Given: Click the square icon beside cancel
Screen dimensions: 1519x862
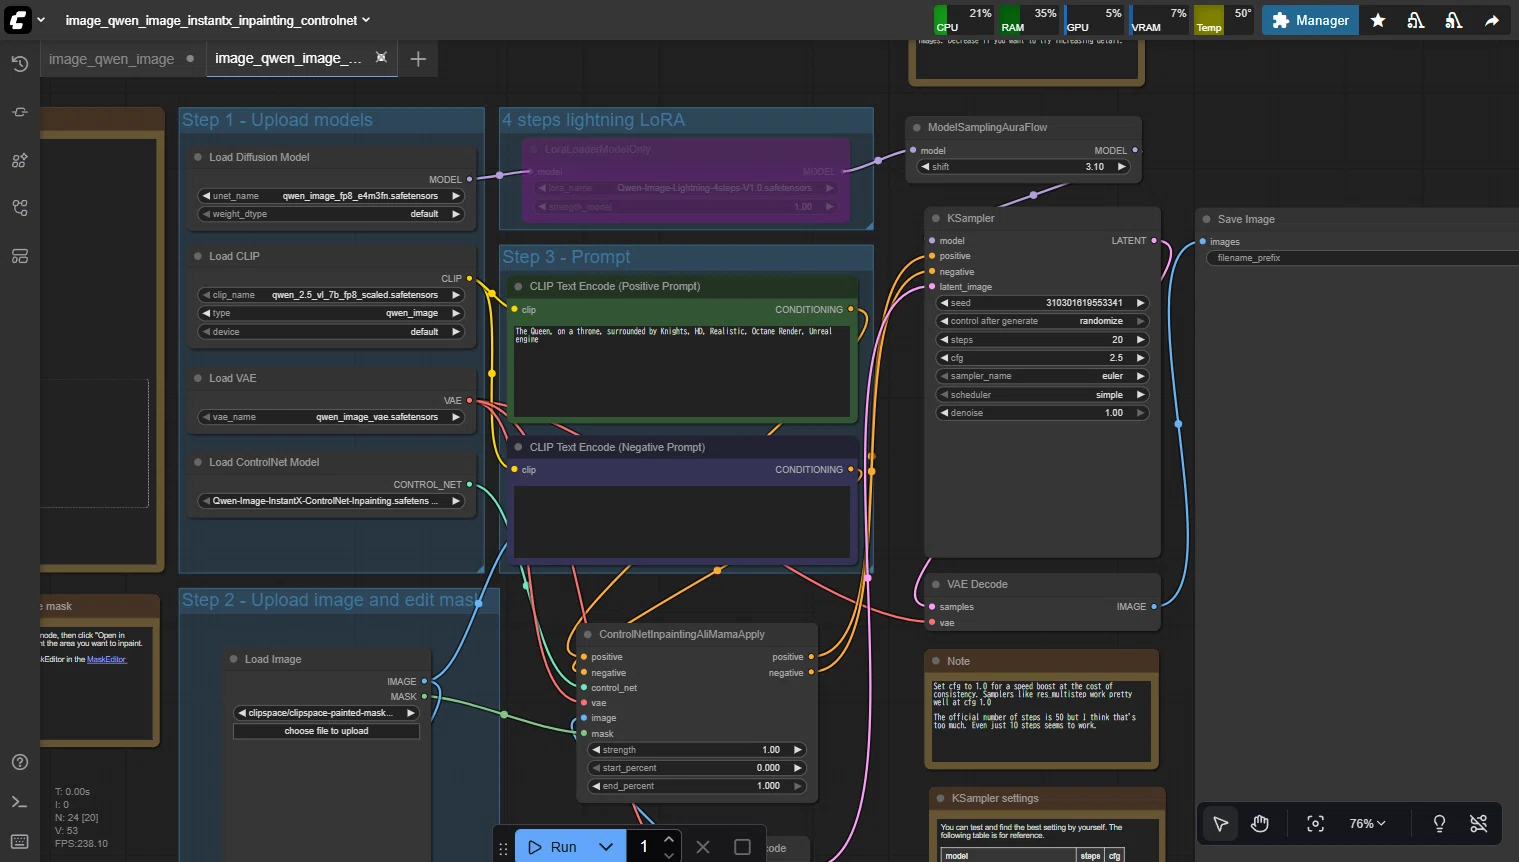Looking at the screenshot, I should pyautogui.click(x=742, y=847).
